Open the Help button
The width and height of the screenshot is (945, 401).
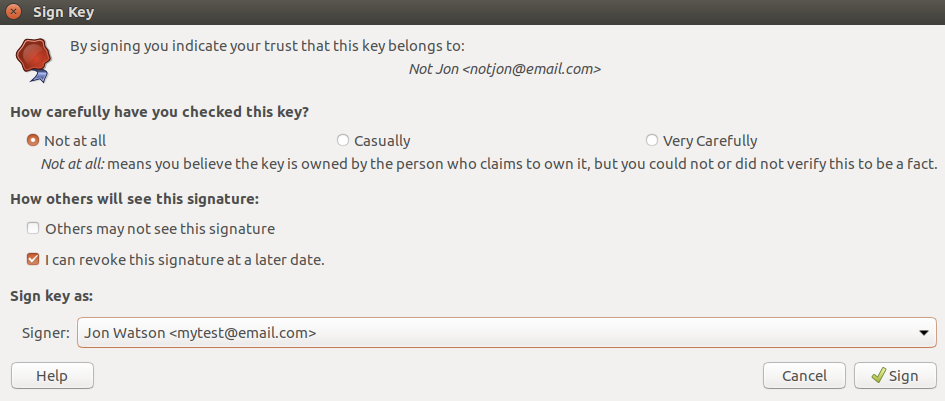[x=52, y=376]
